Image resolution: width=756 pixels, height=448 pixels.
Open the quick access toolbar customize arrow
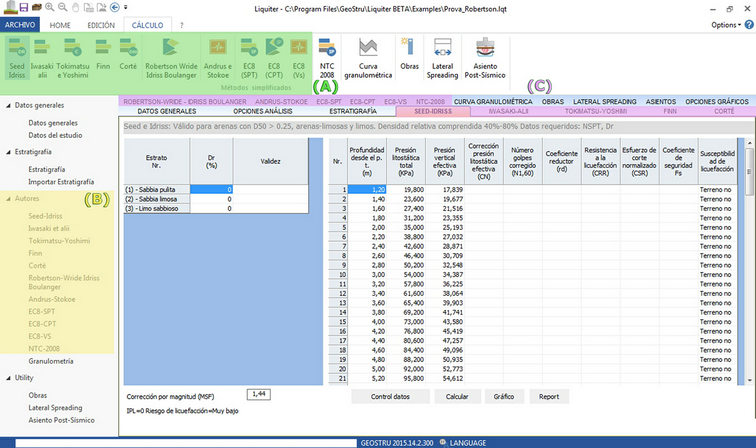tap(125, 7)
